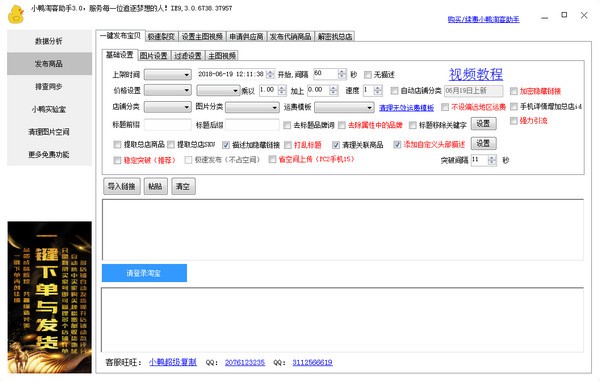The height and width of the screenshot is (381, 600).
Task: Click the 速度 stepper arrows
Action: [378, 90]
